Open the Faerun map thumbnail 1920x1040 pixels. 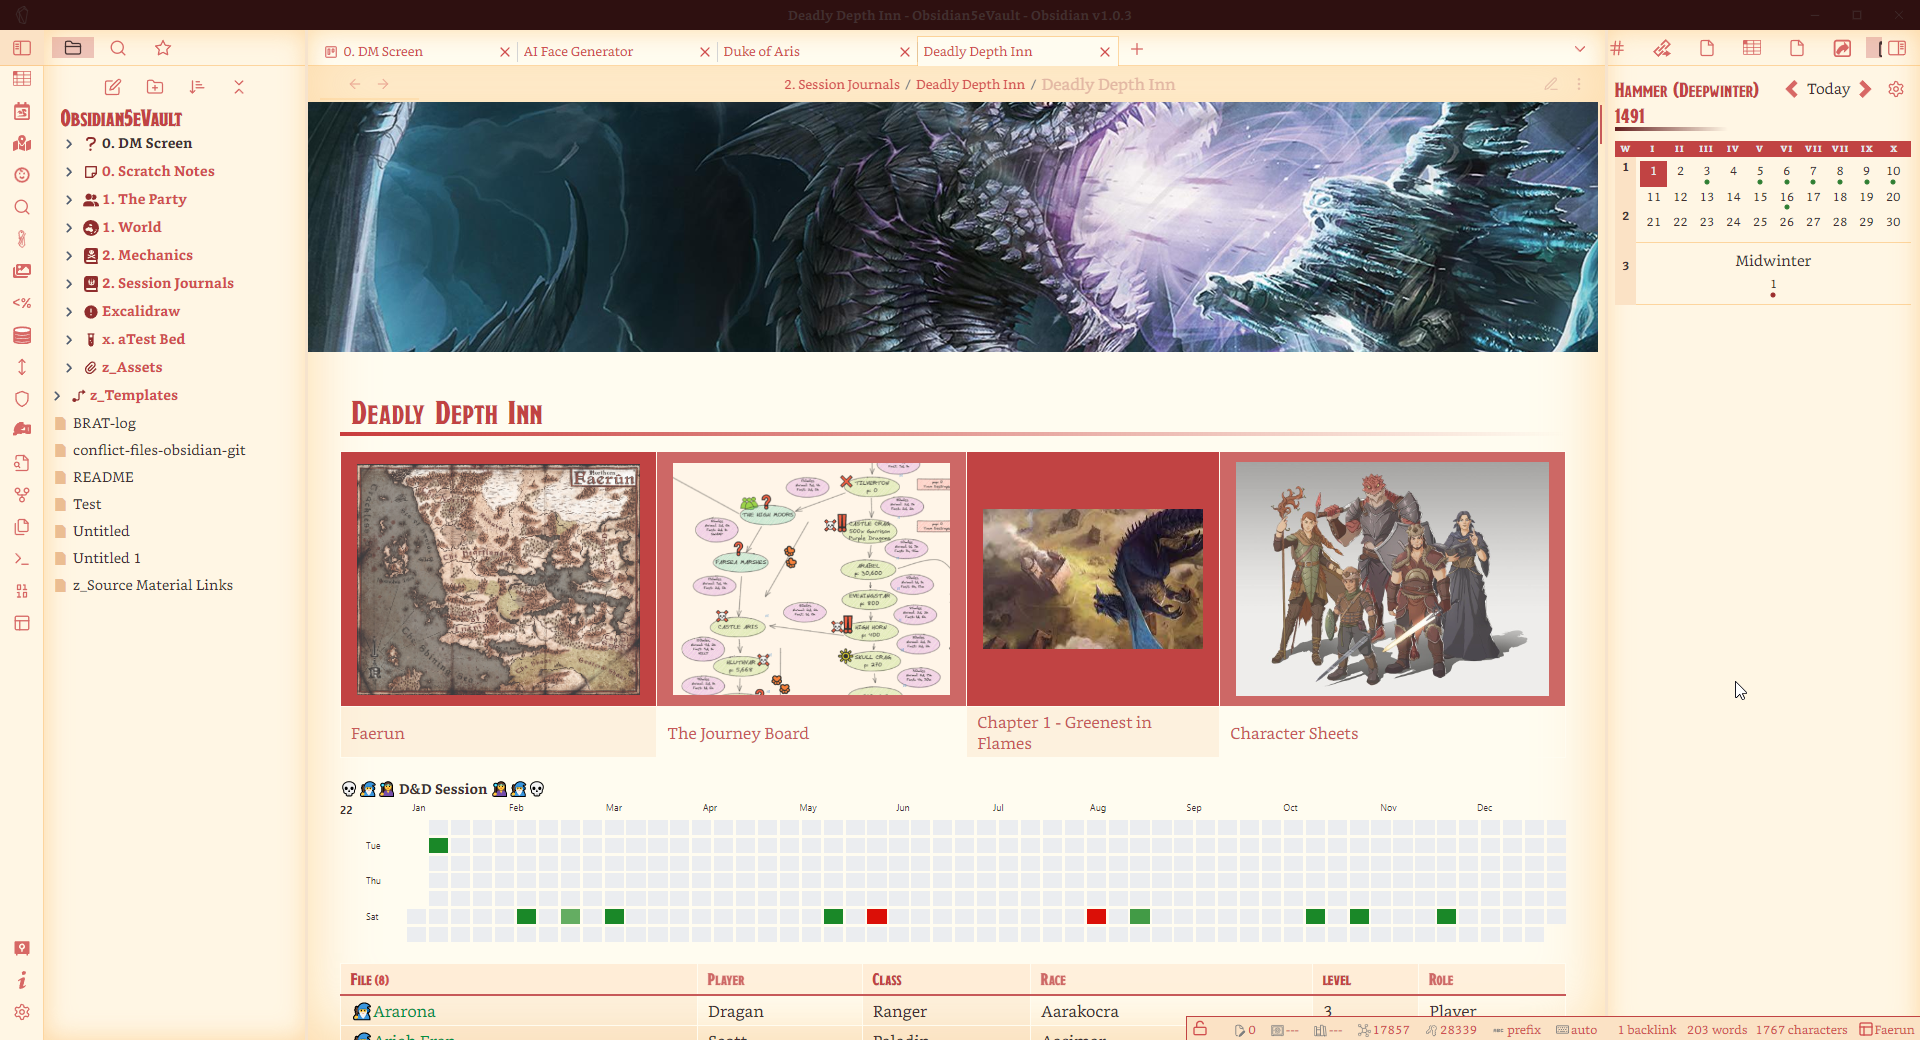498,579
